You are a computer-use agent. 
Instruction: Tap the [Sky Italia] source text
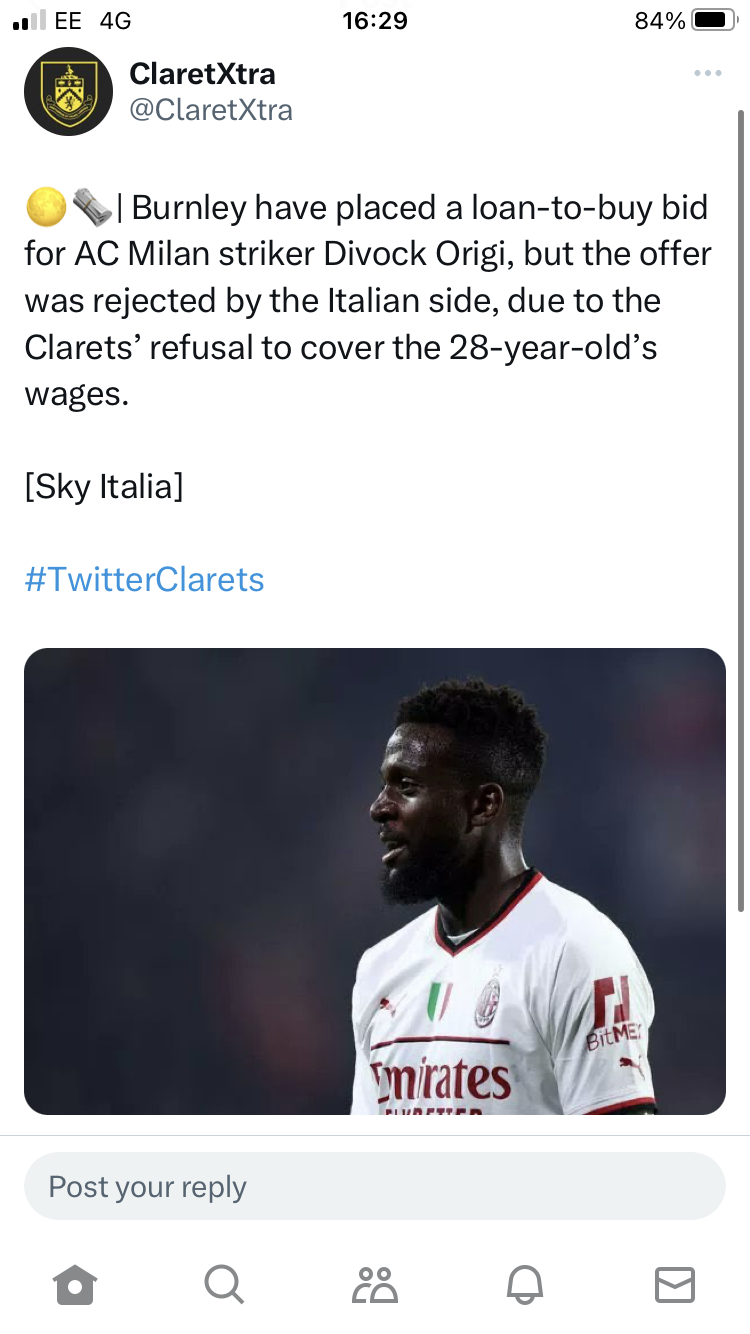pos(104,487)
